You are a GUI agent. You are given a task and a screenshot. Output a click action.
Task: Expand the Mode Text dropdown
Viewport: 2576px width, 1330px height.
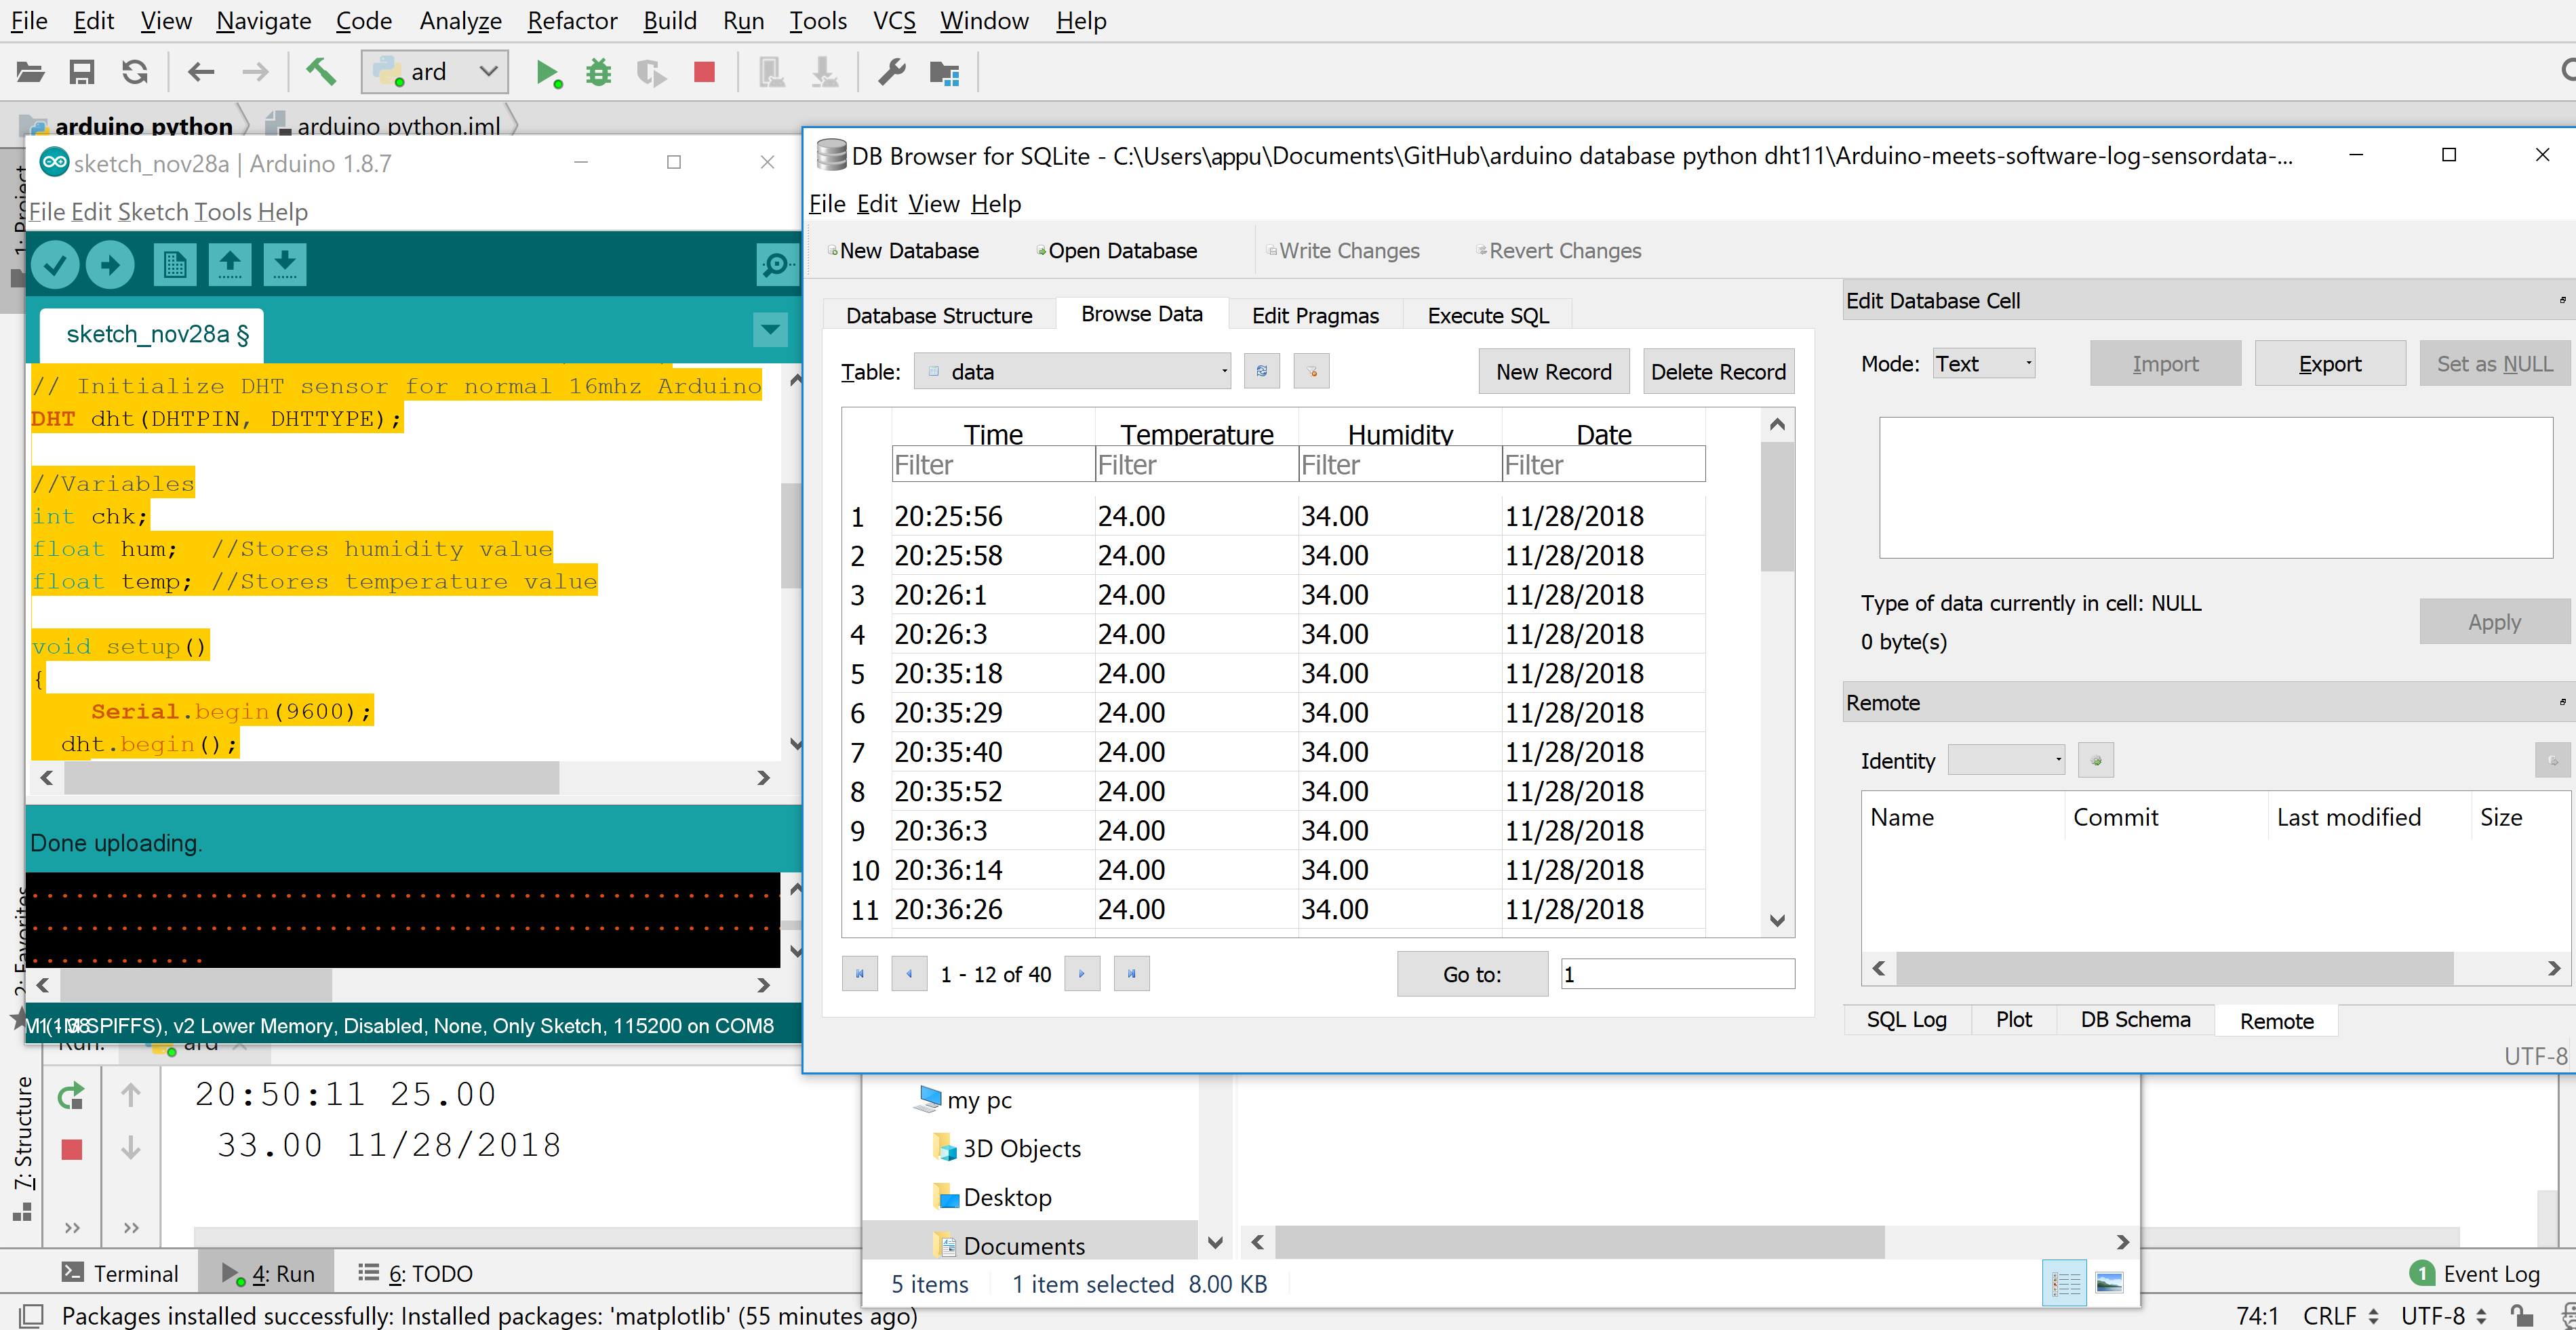[1983, 363]
